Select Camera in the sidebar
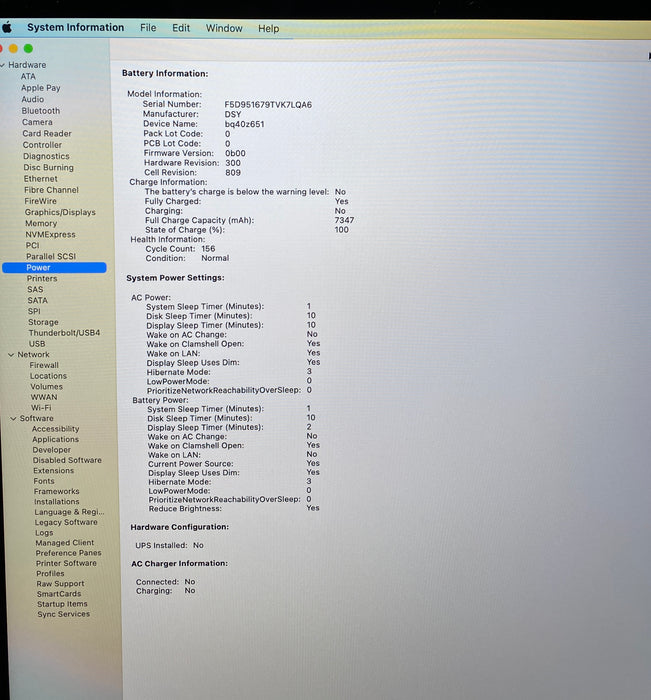 [x=37, y=122]
